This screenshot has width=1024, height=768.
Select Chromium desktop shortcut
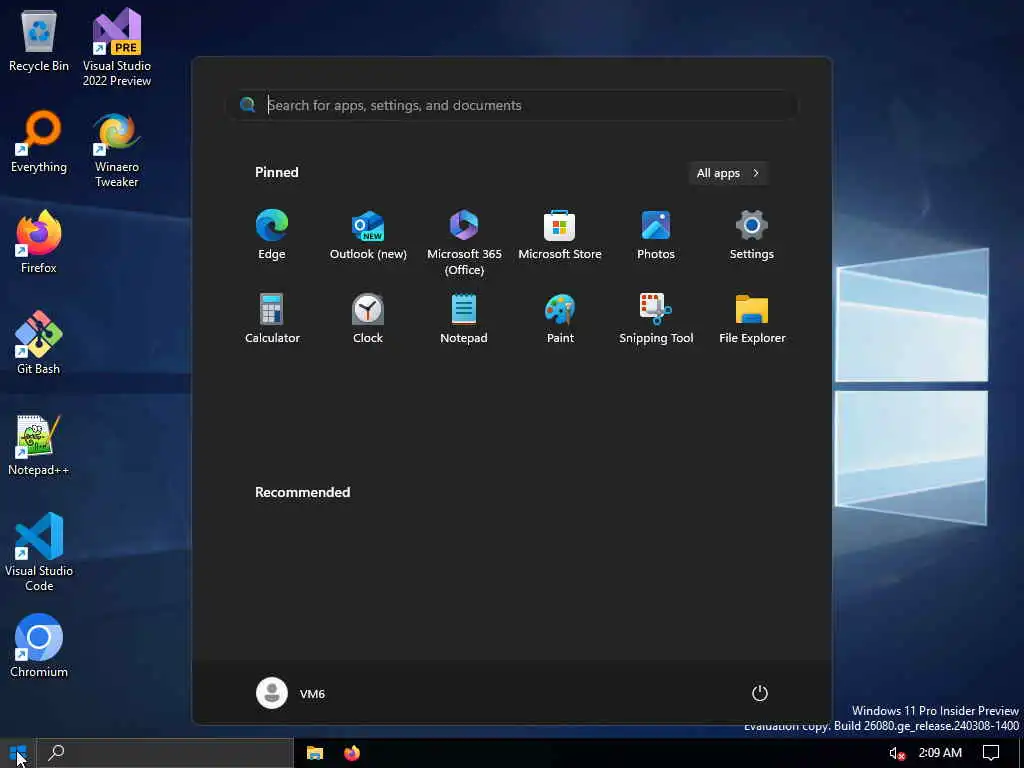coord(39,646)
